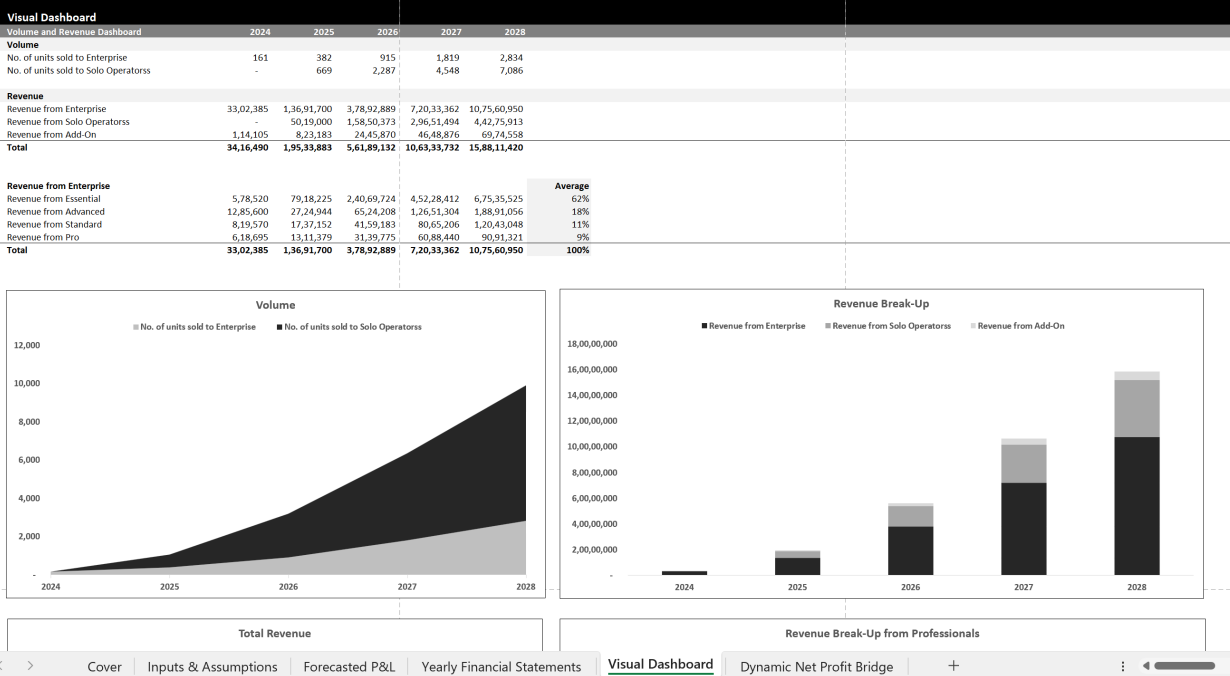Click the Solo Operatorss units legend swatch

pos(280,327)
